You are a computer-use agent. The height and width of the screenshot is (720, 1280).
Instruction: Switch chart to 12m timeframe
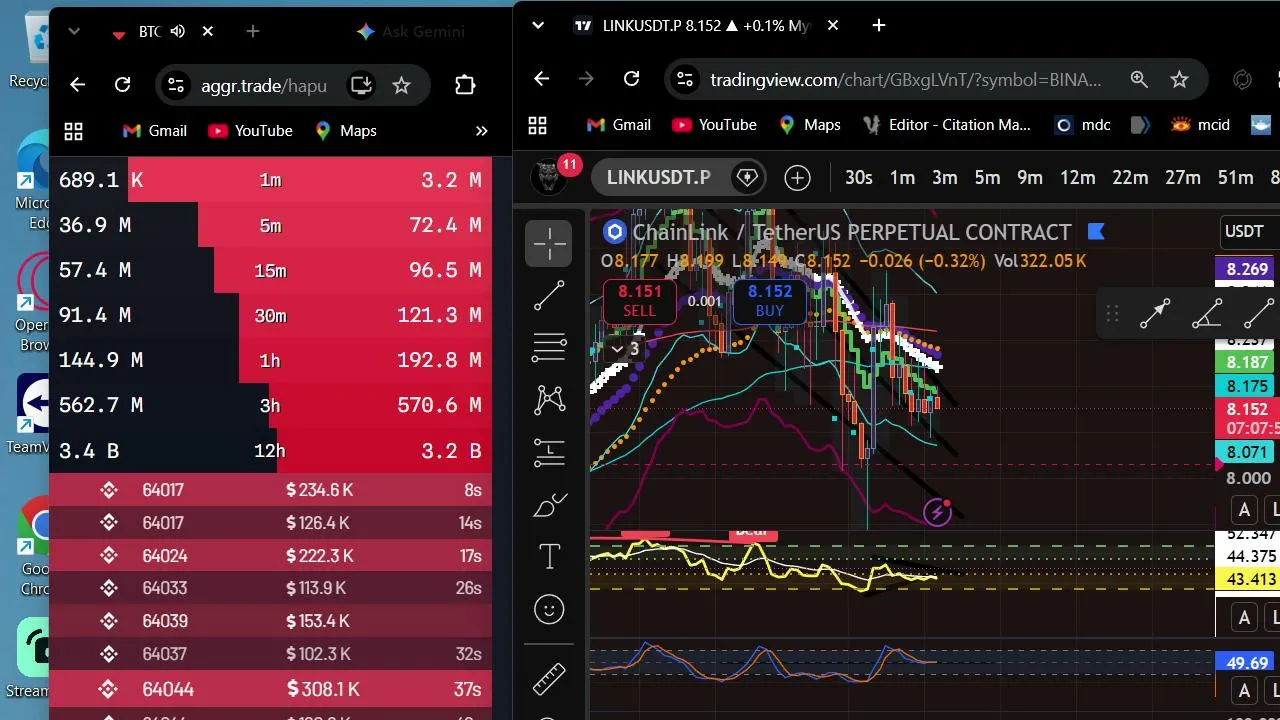point(1077,178)
